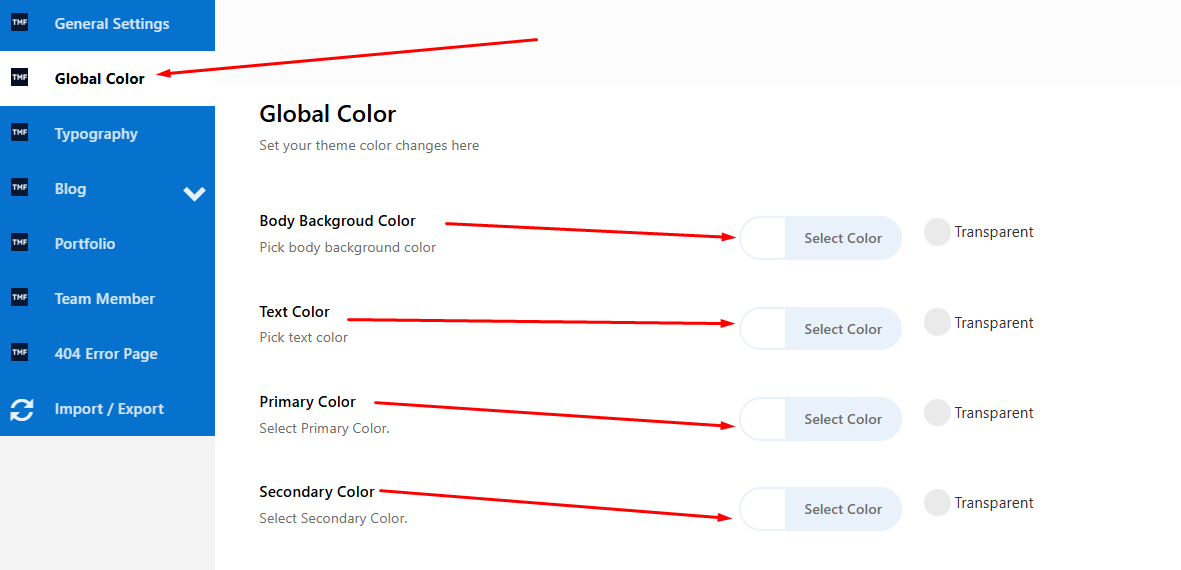Open the Typography settings section
The width and height of the screenshot is (1181, 570).
[96, 134]
